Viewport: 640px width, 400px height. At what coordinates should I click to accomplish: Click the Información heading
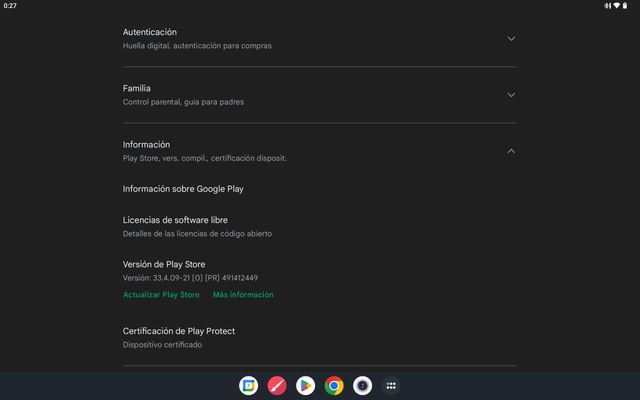point(147,145)
